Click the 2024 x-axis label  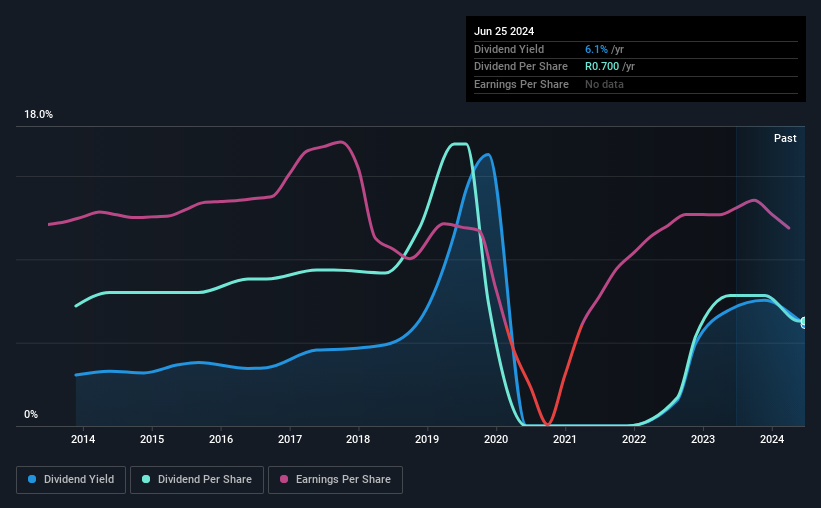[771, 439]
